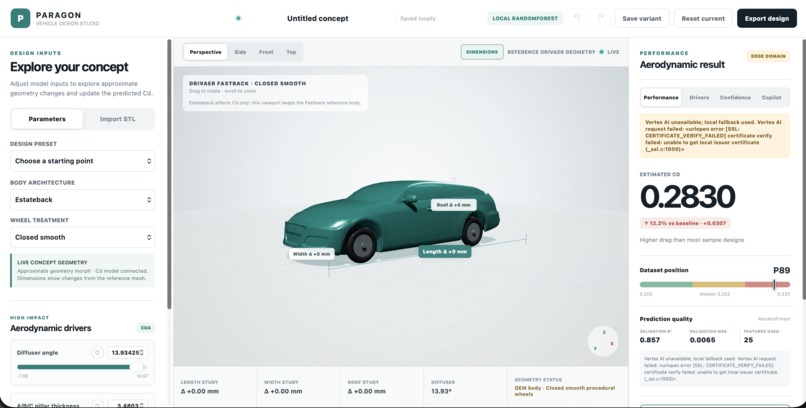Screen dimensions: 806x408
Task: Click the EDA badge beside Aerodynamic drivers
Action: [x=146, y=328]
